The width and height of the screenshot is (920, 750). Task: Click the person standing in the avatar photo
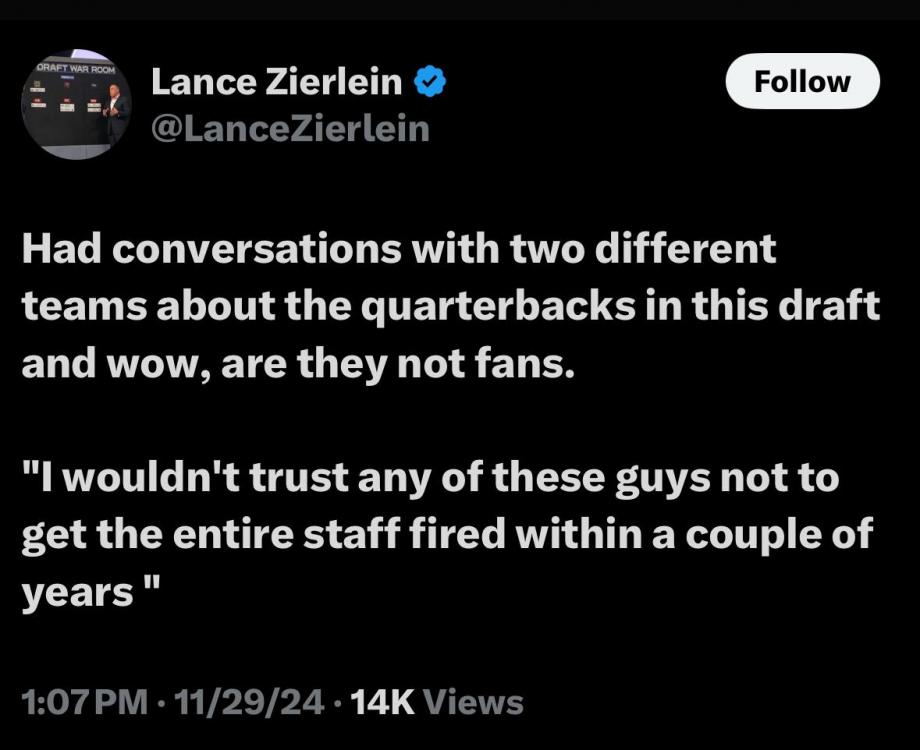(x=116, y=110)
